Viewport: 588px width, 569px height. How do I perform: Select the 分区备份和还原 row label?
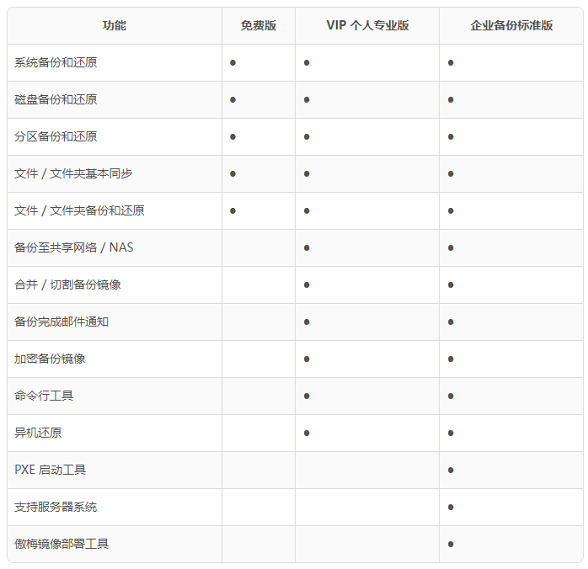(x=56, y=137)
